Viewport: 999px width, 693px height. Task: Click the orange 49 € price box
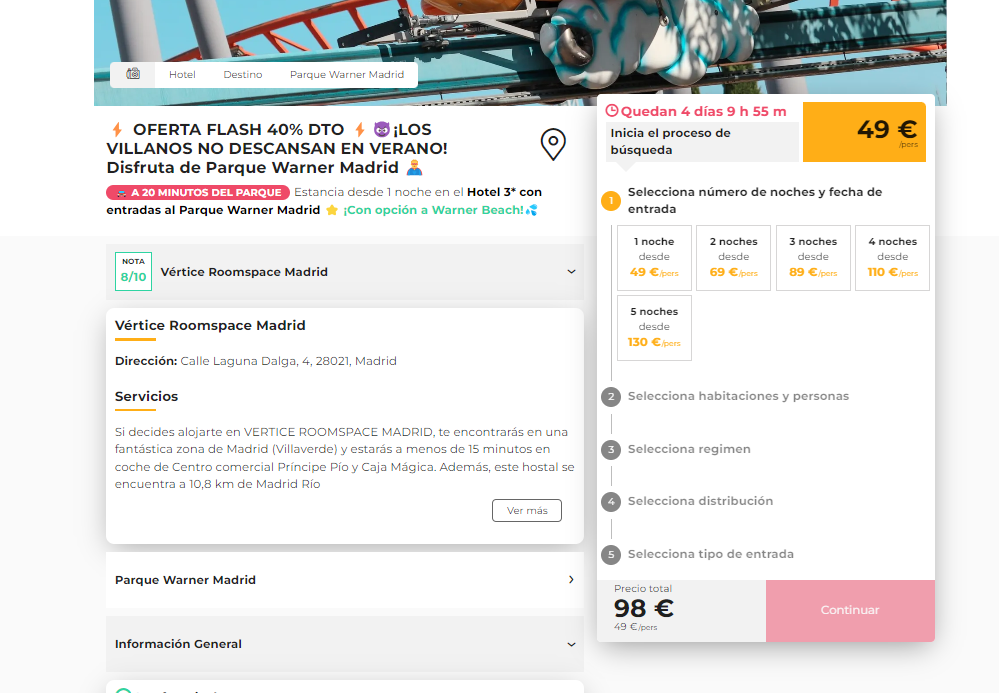(x=864, y=132)
